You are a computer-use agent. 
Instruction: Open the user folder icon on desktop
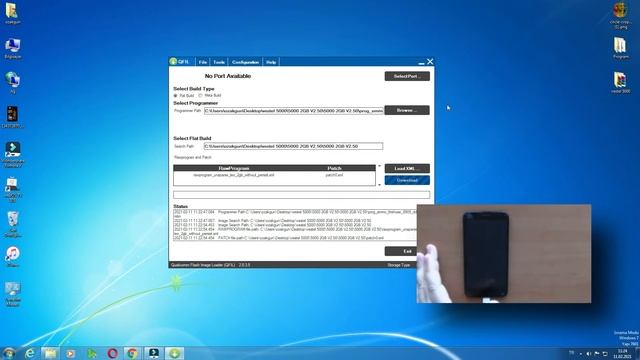[12, 13]
